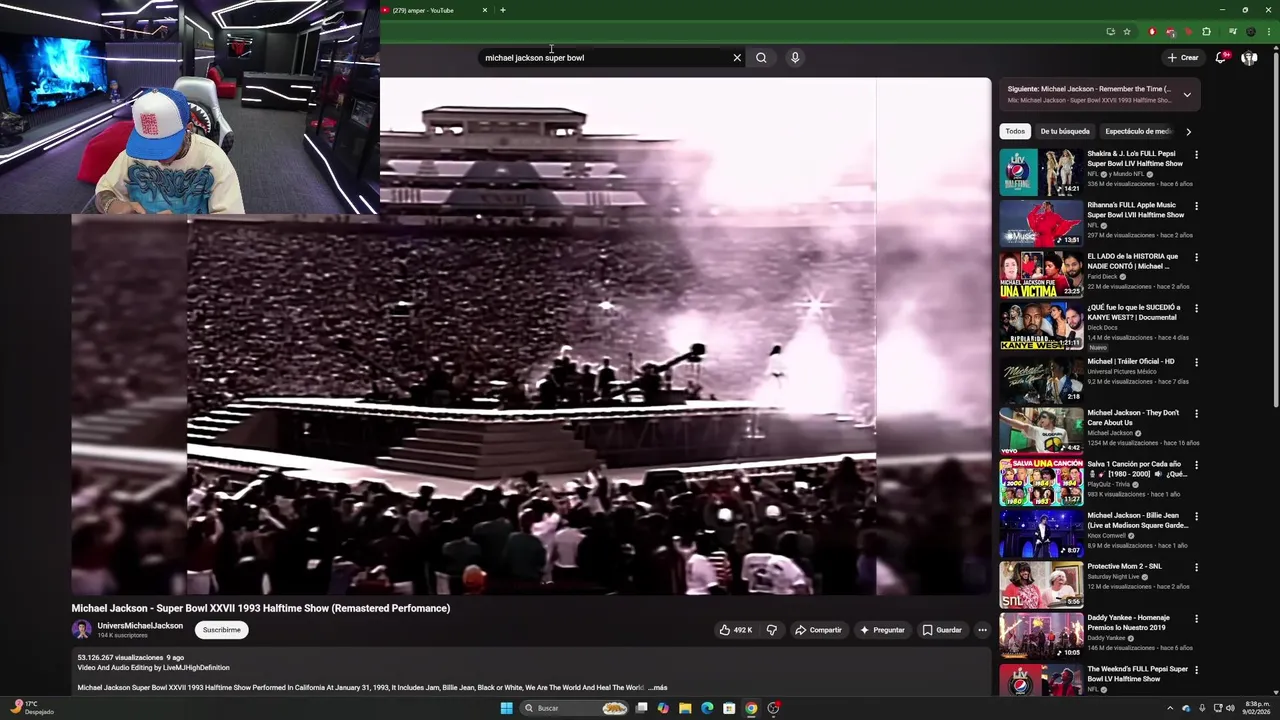The height and width of the screenshot is (720, 1280).
Task: Open options for Protective Mom 2 SNL
Action: 1196,567
